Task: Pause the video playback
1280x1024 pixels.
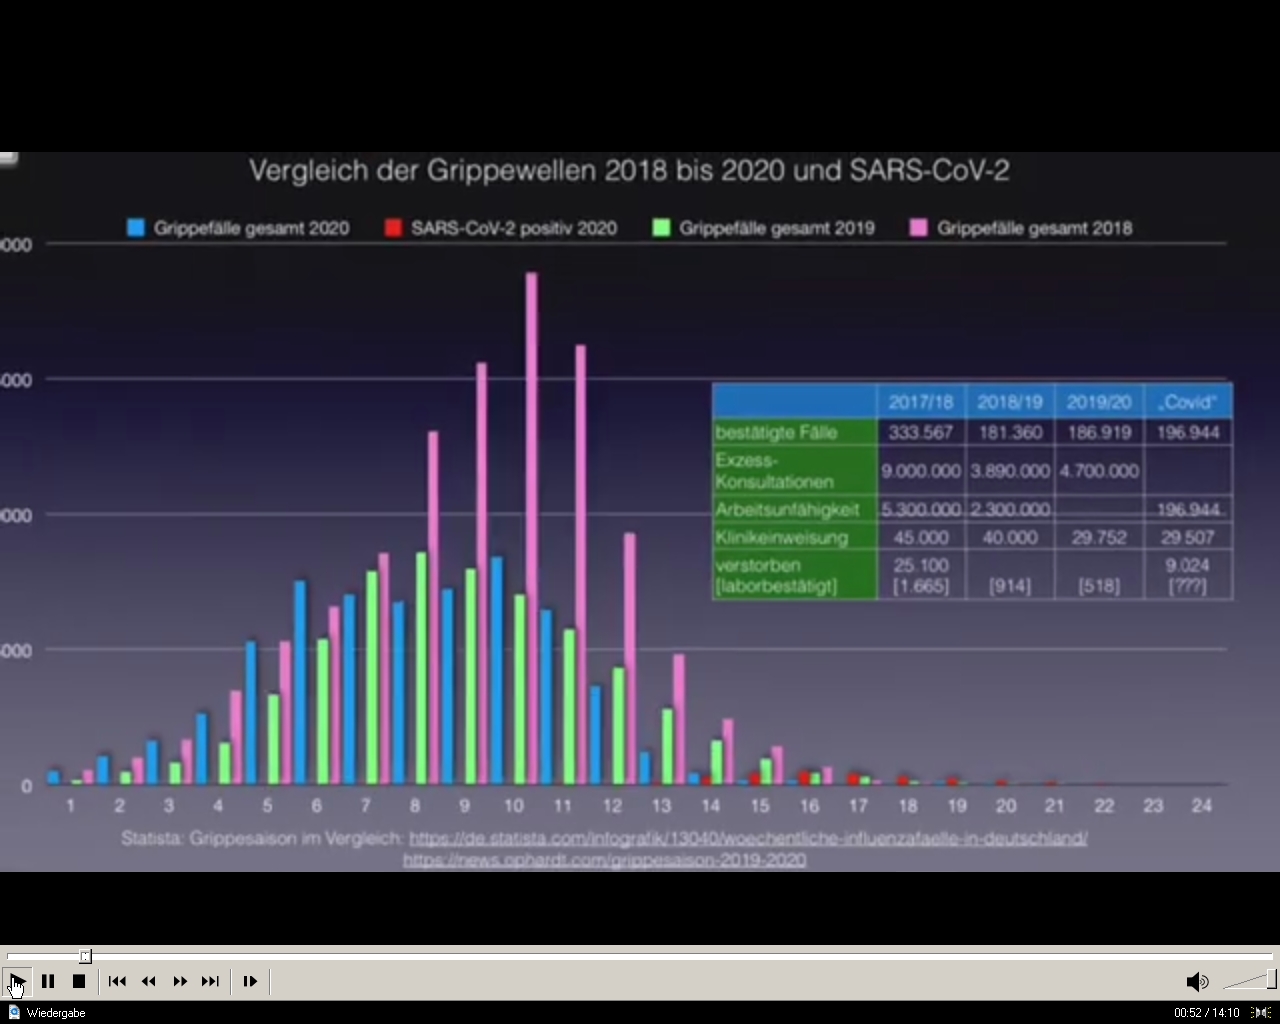Action: coord(48,981)
